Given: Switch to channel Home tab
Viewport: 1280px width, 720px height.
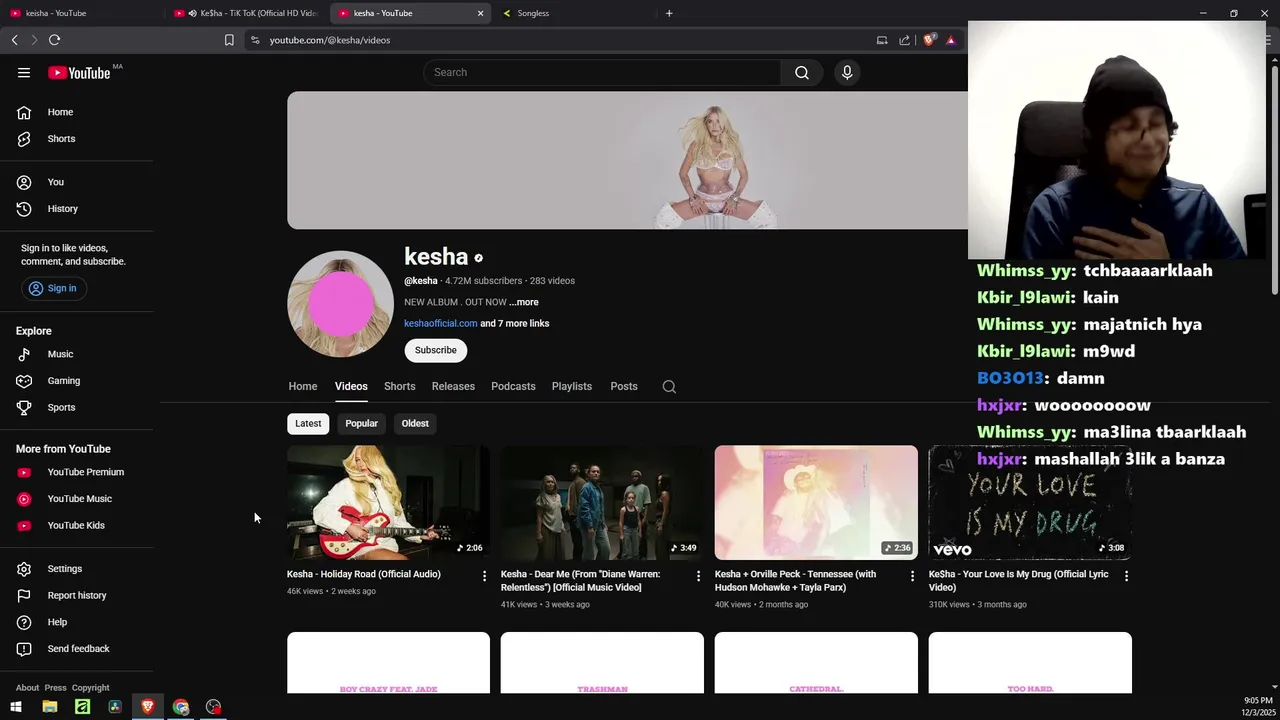Looking at the screenshot, I should (303, 386).
